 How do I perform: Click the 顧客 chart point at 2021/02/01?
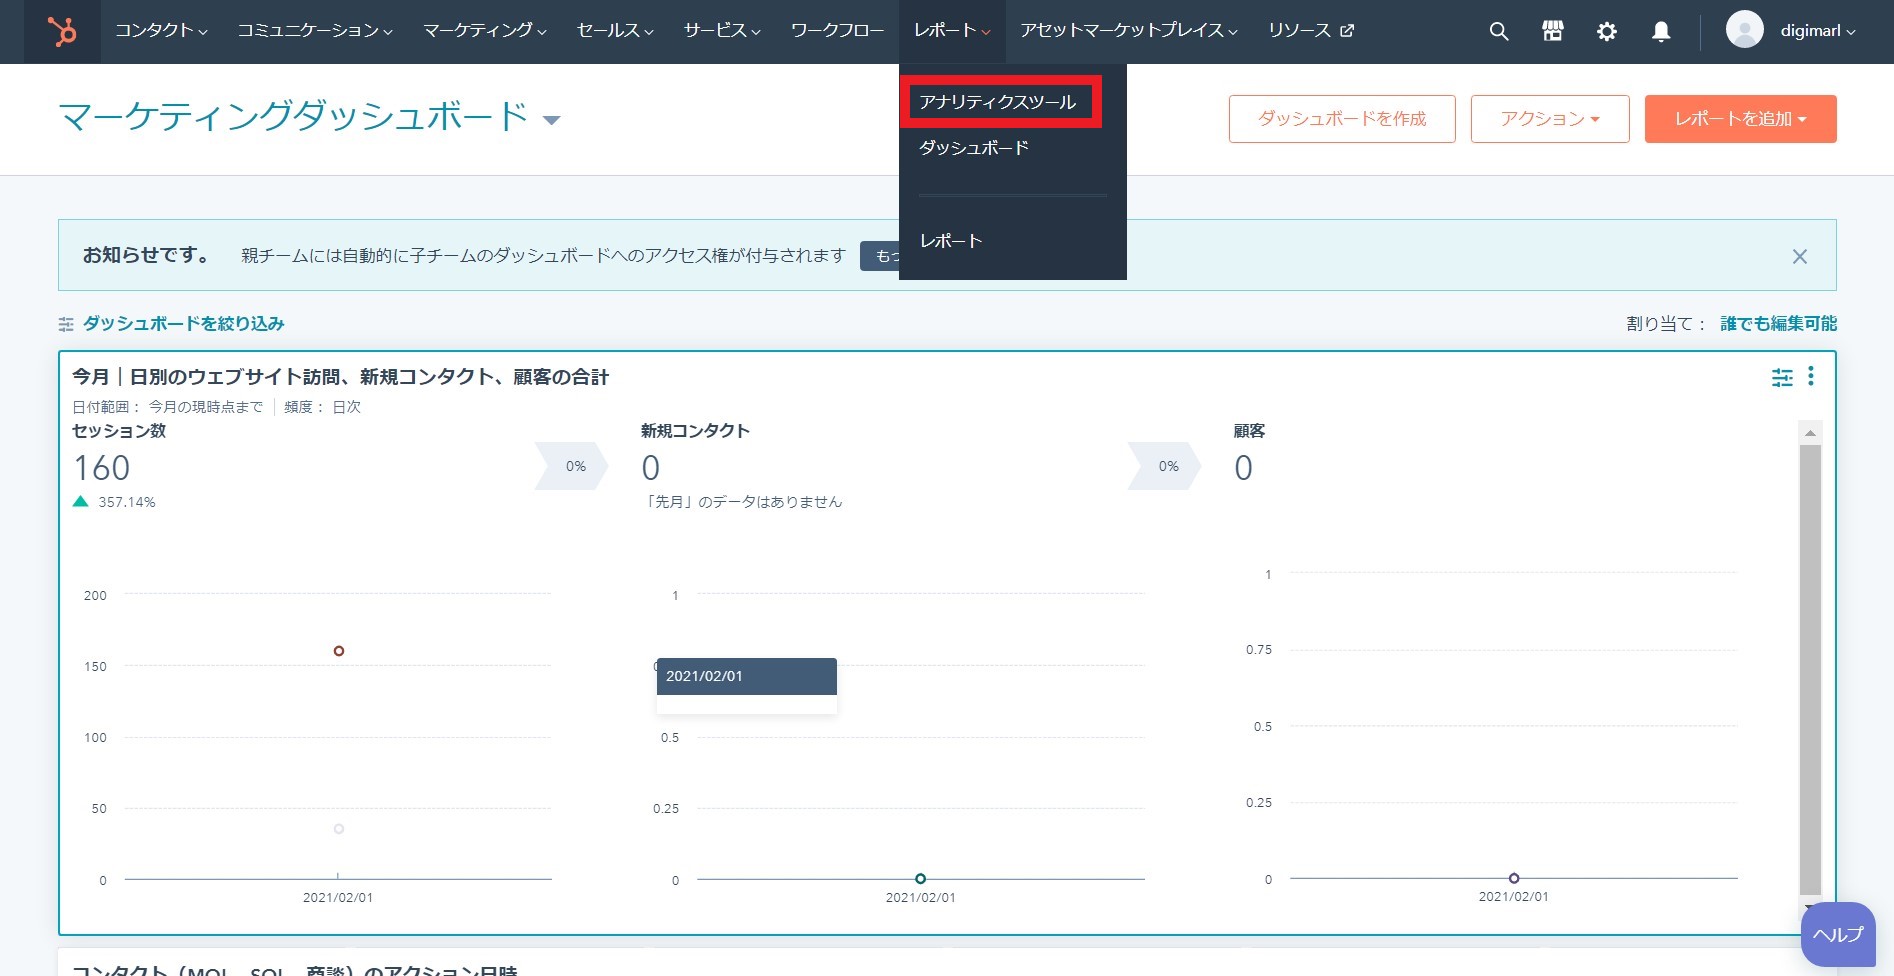tap(1514, 879)
